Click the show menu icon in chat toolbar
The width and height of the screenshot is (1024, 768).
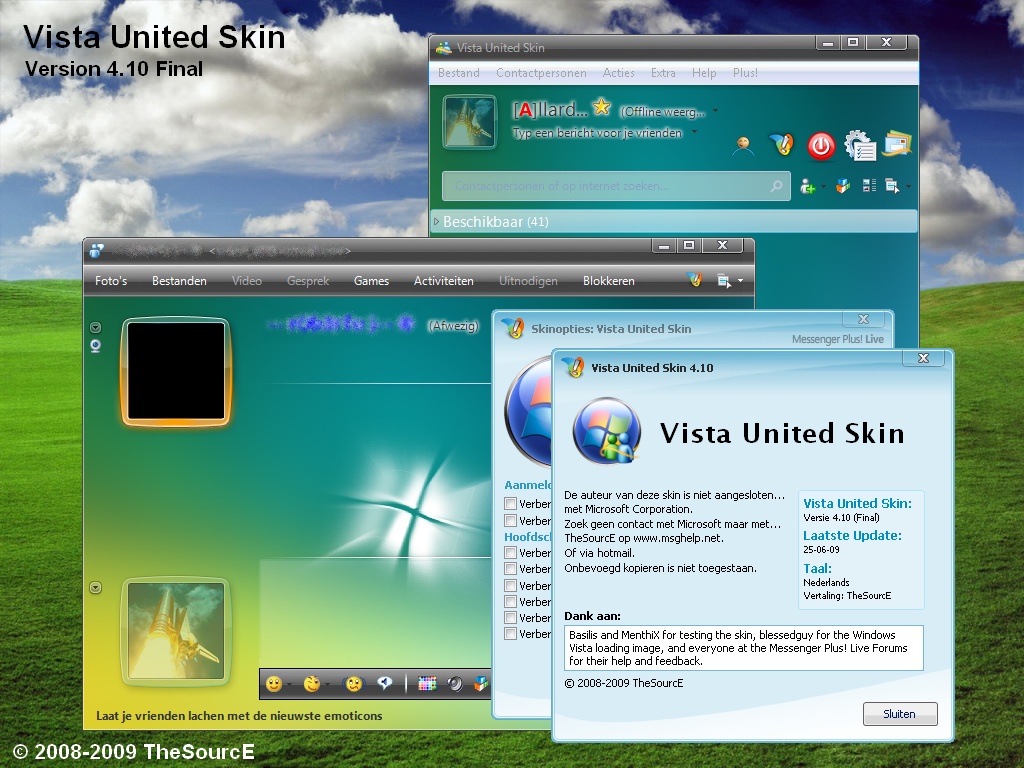click(x=724, y=281)
